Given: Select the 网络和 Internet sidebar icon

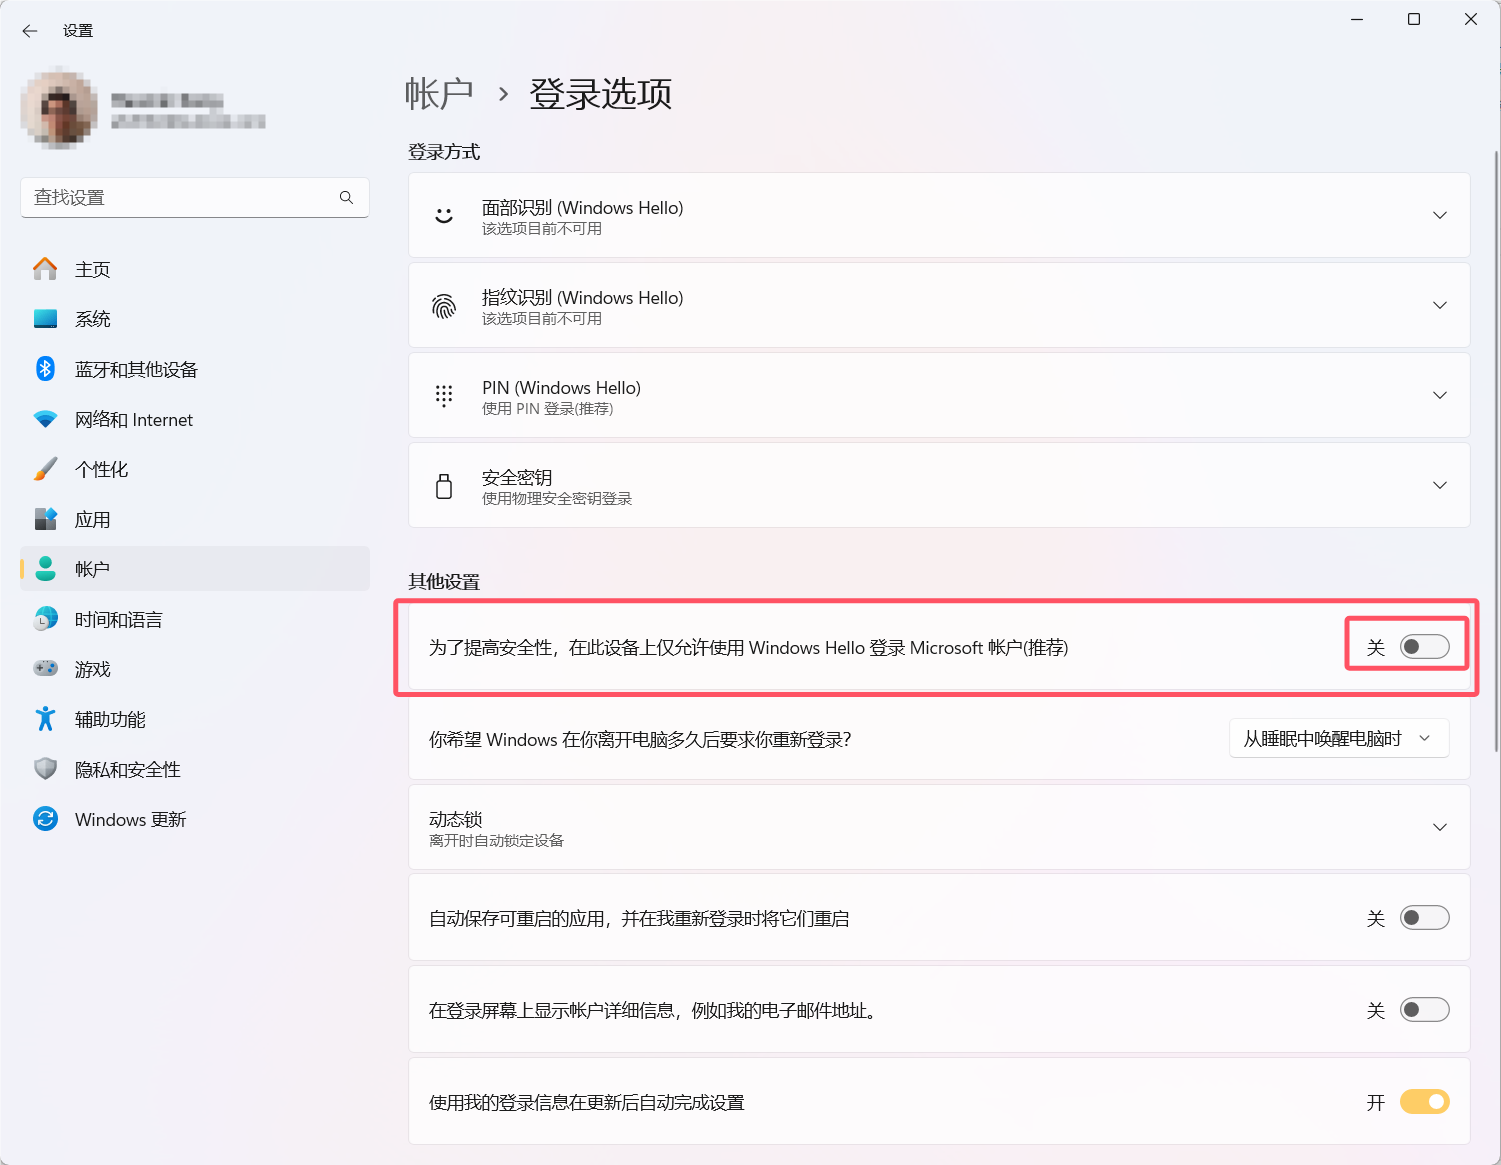Looking at the screenshot, I should (x=45, y=419).
